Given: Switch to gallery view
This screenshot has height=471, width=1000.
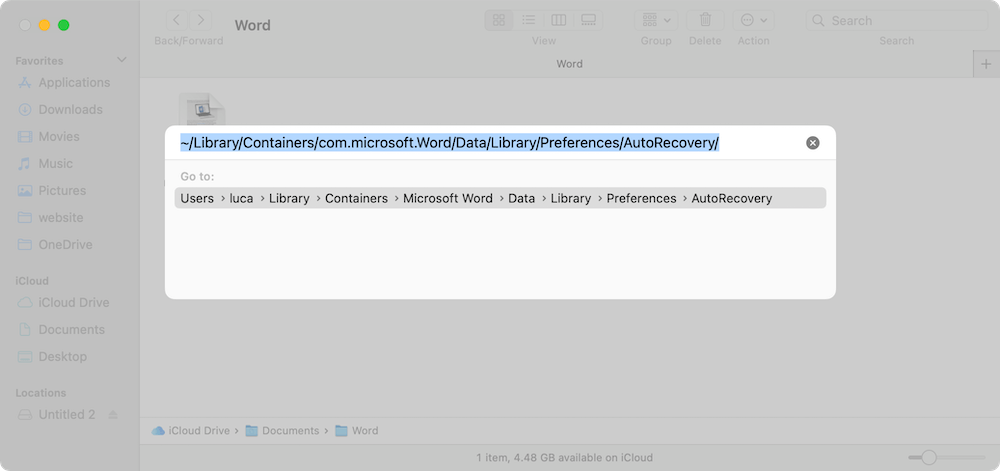Looking at the screenshot, I should (588, 20).
